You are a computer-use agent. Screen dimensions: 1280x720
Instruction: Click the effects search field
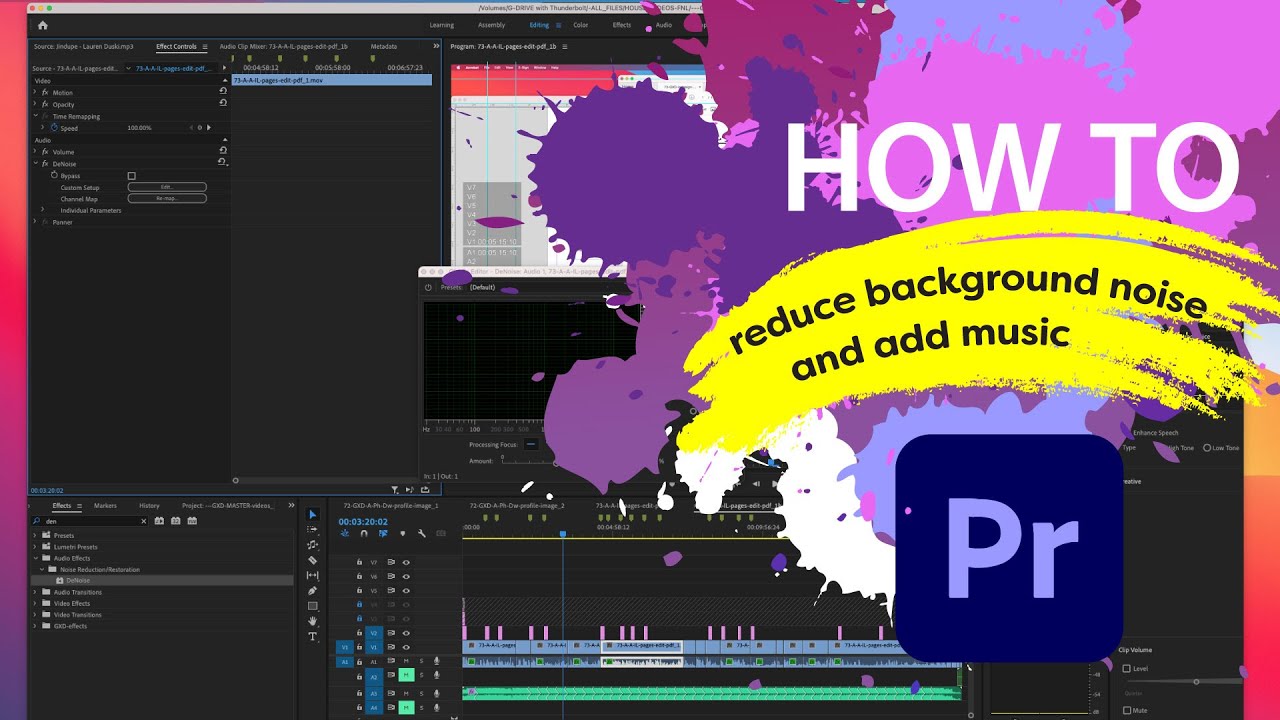point(90,521)
